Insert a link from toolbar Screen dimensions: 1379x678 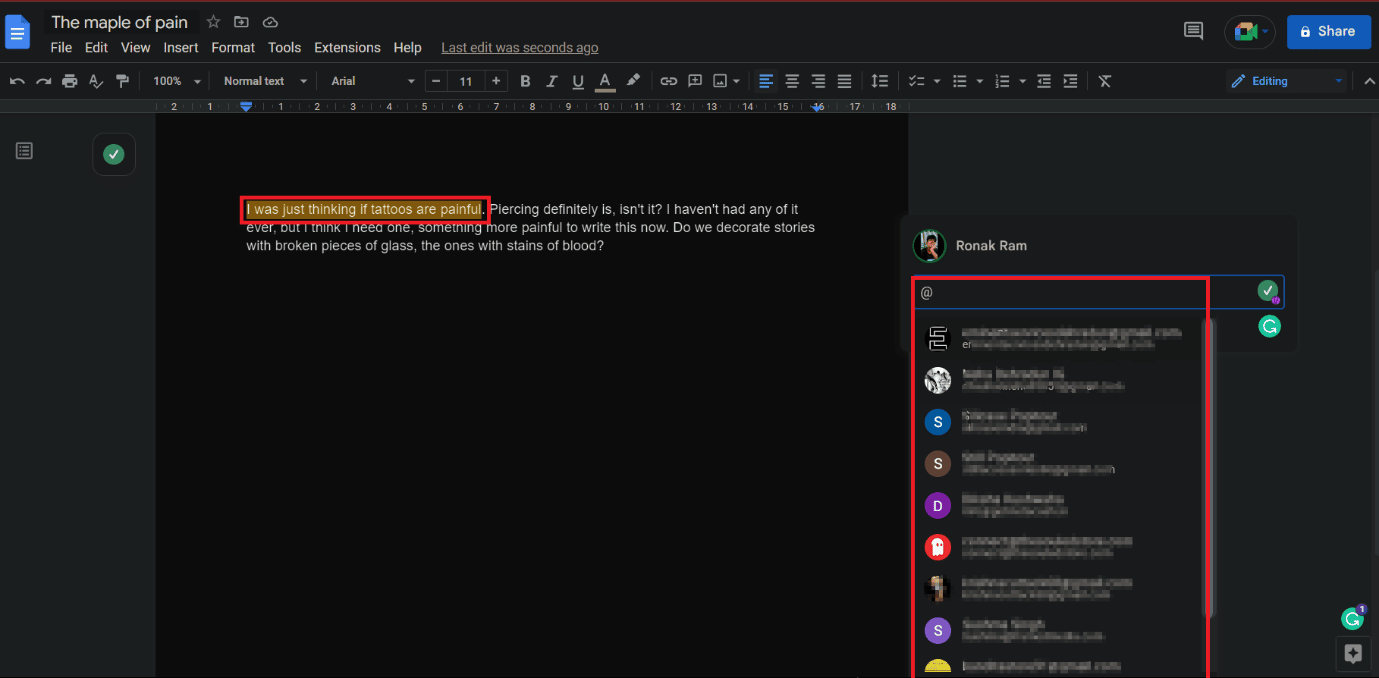[669, 81]
